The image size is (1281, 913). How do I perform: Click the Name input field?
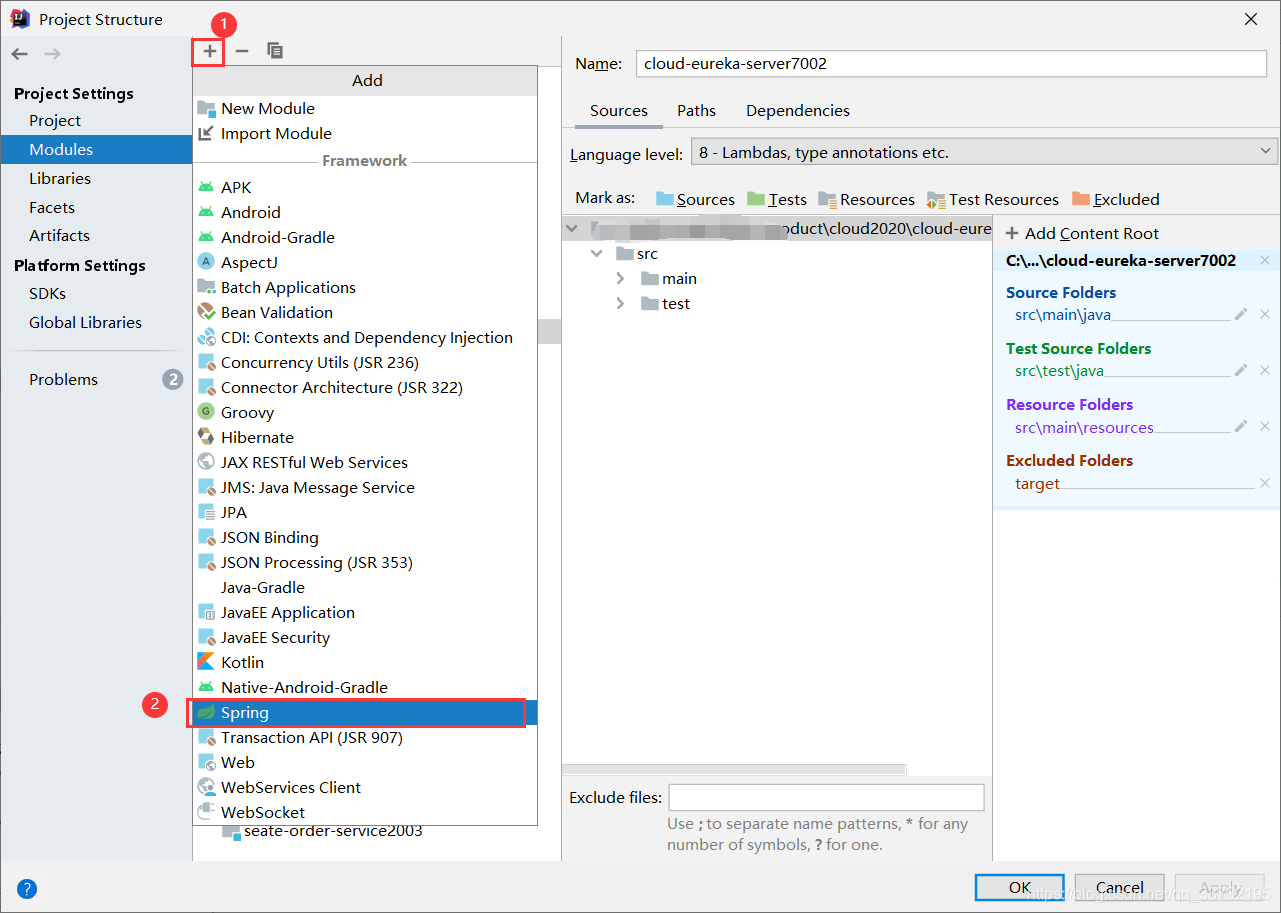point(951,63)
